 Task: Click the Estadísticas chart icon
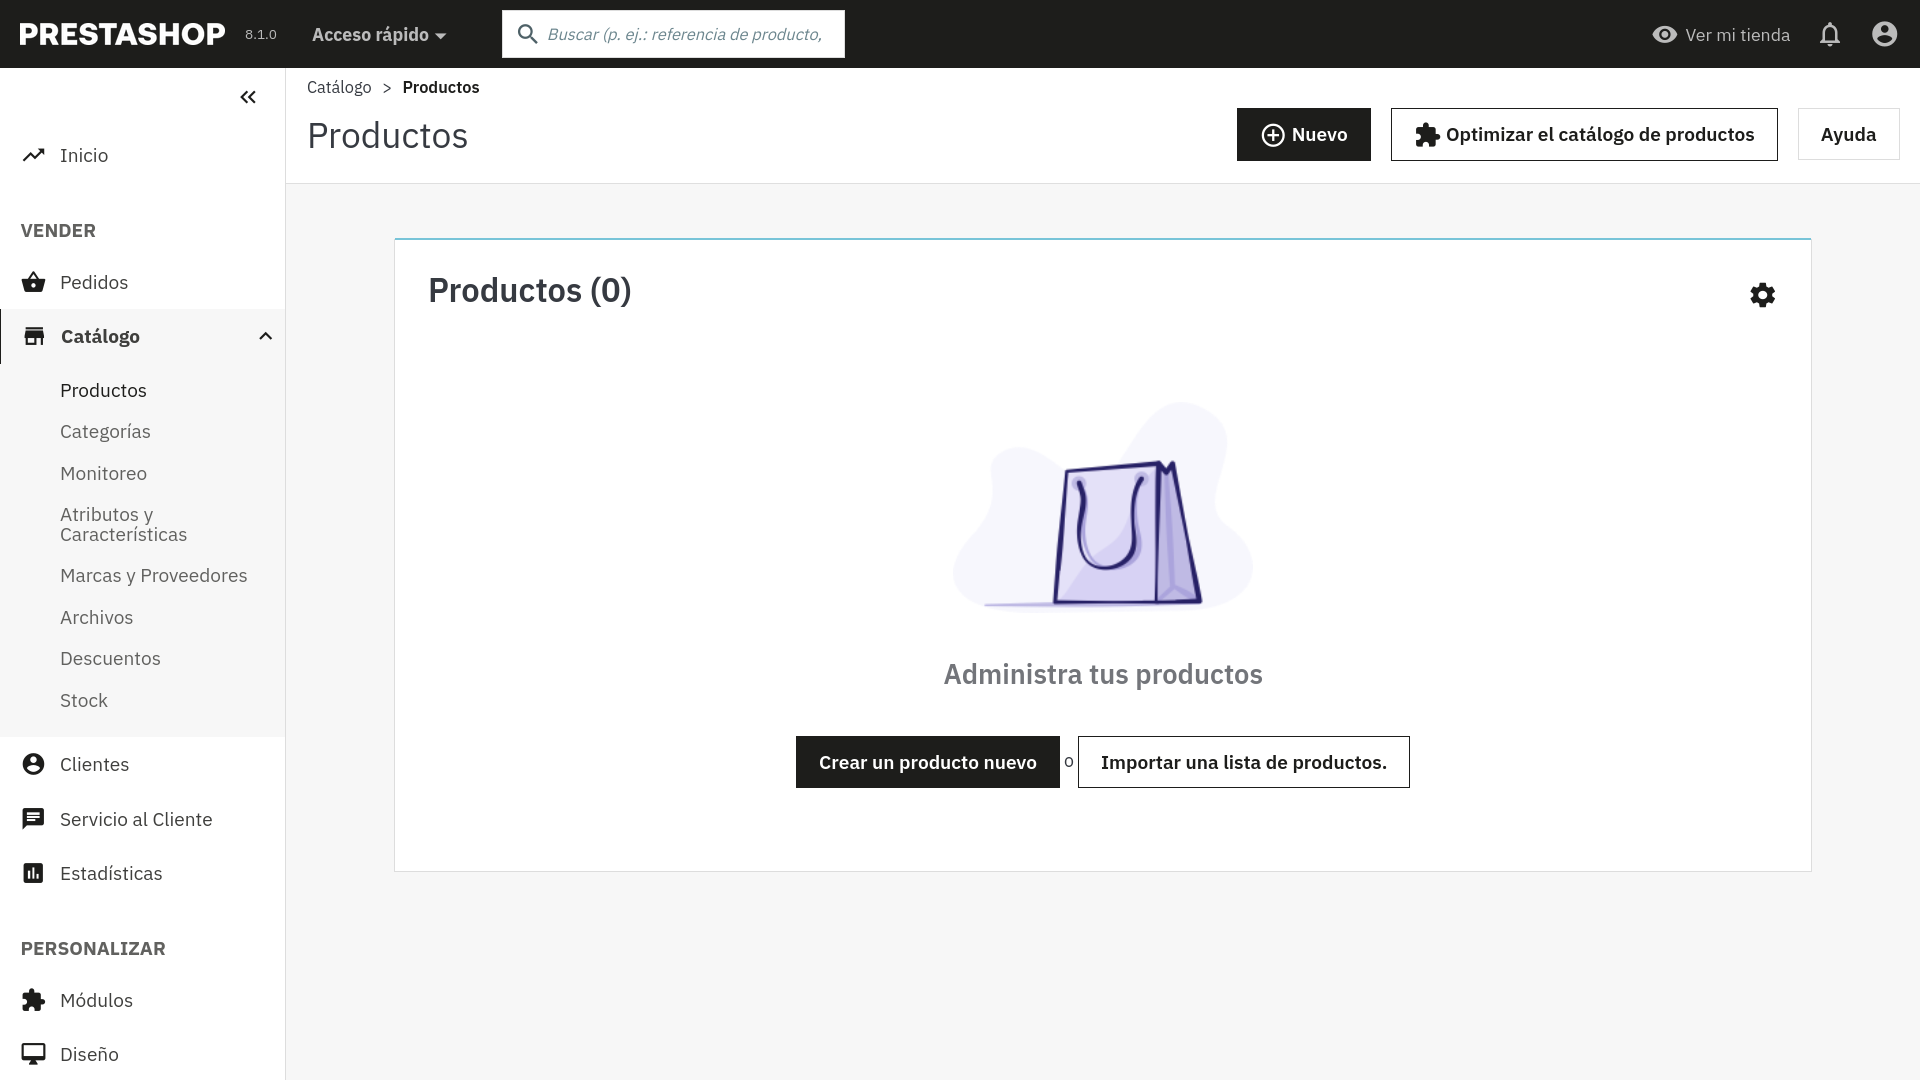[x=34, y=873]
